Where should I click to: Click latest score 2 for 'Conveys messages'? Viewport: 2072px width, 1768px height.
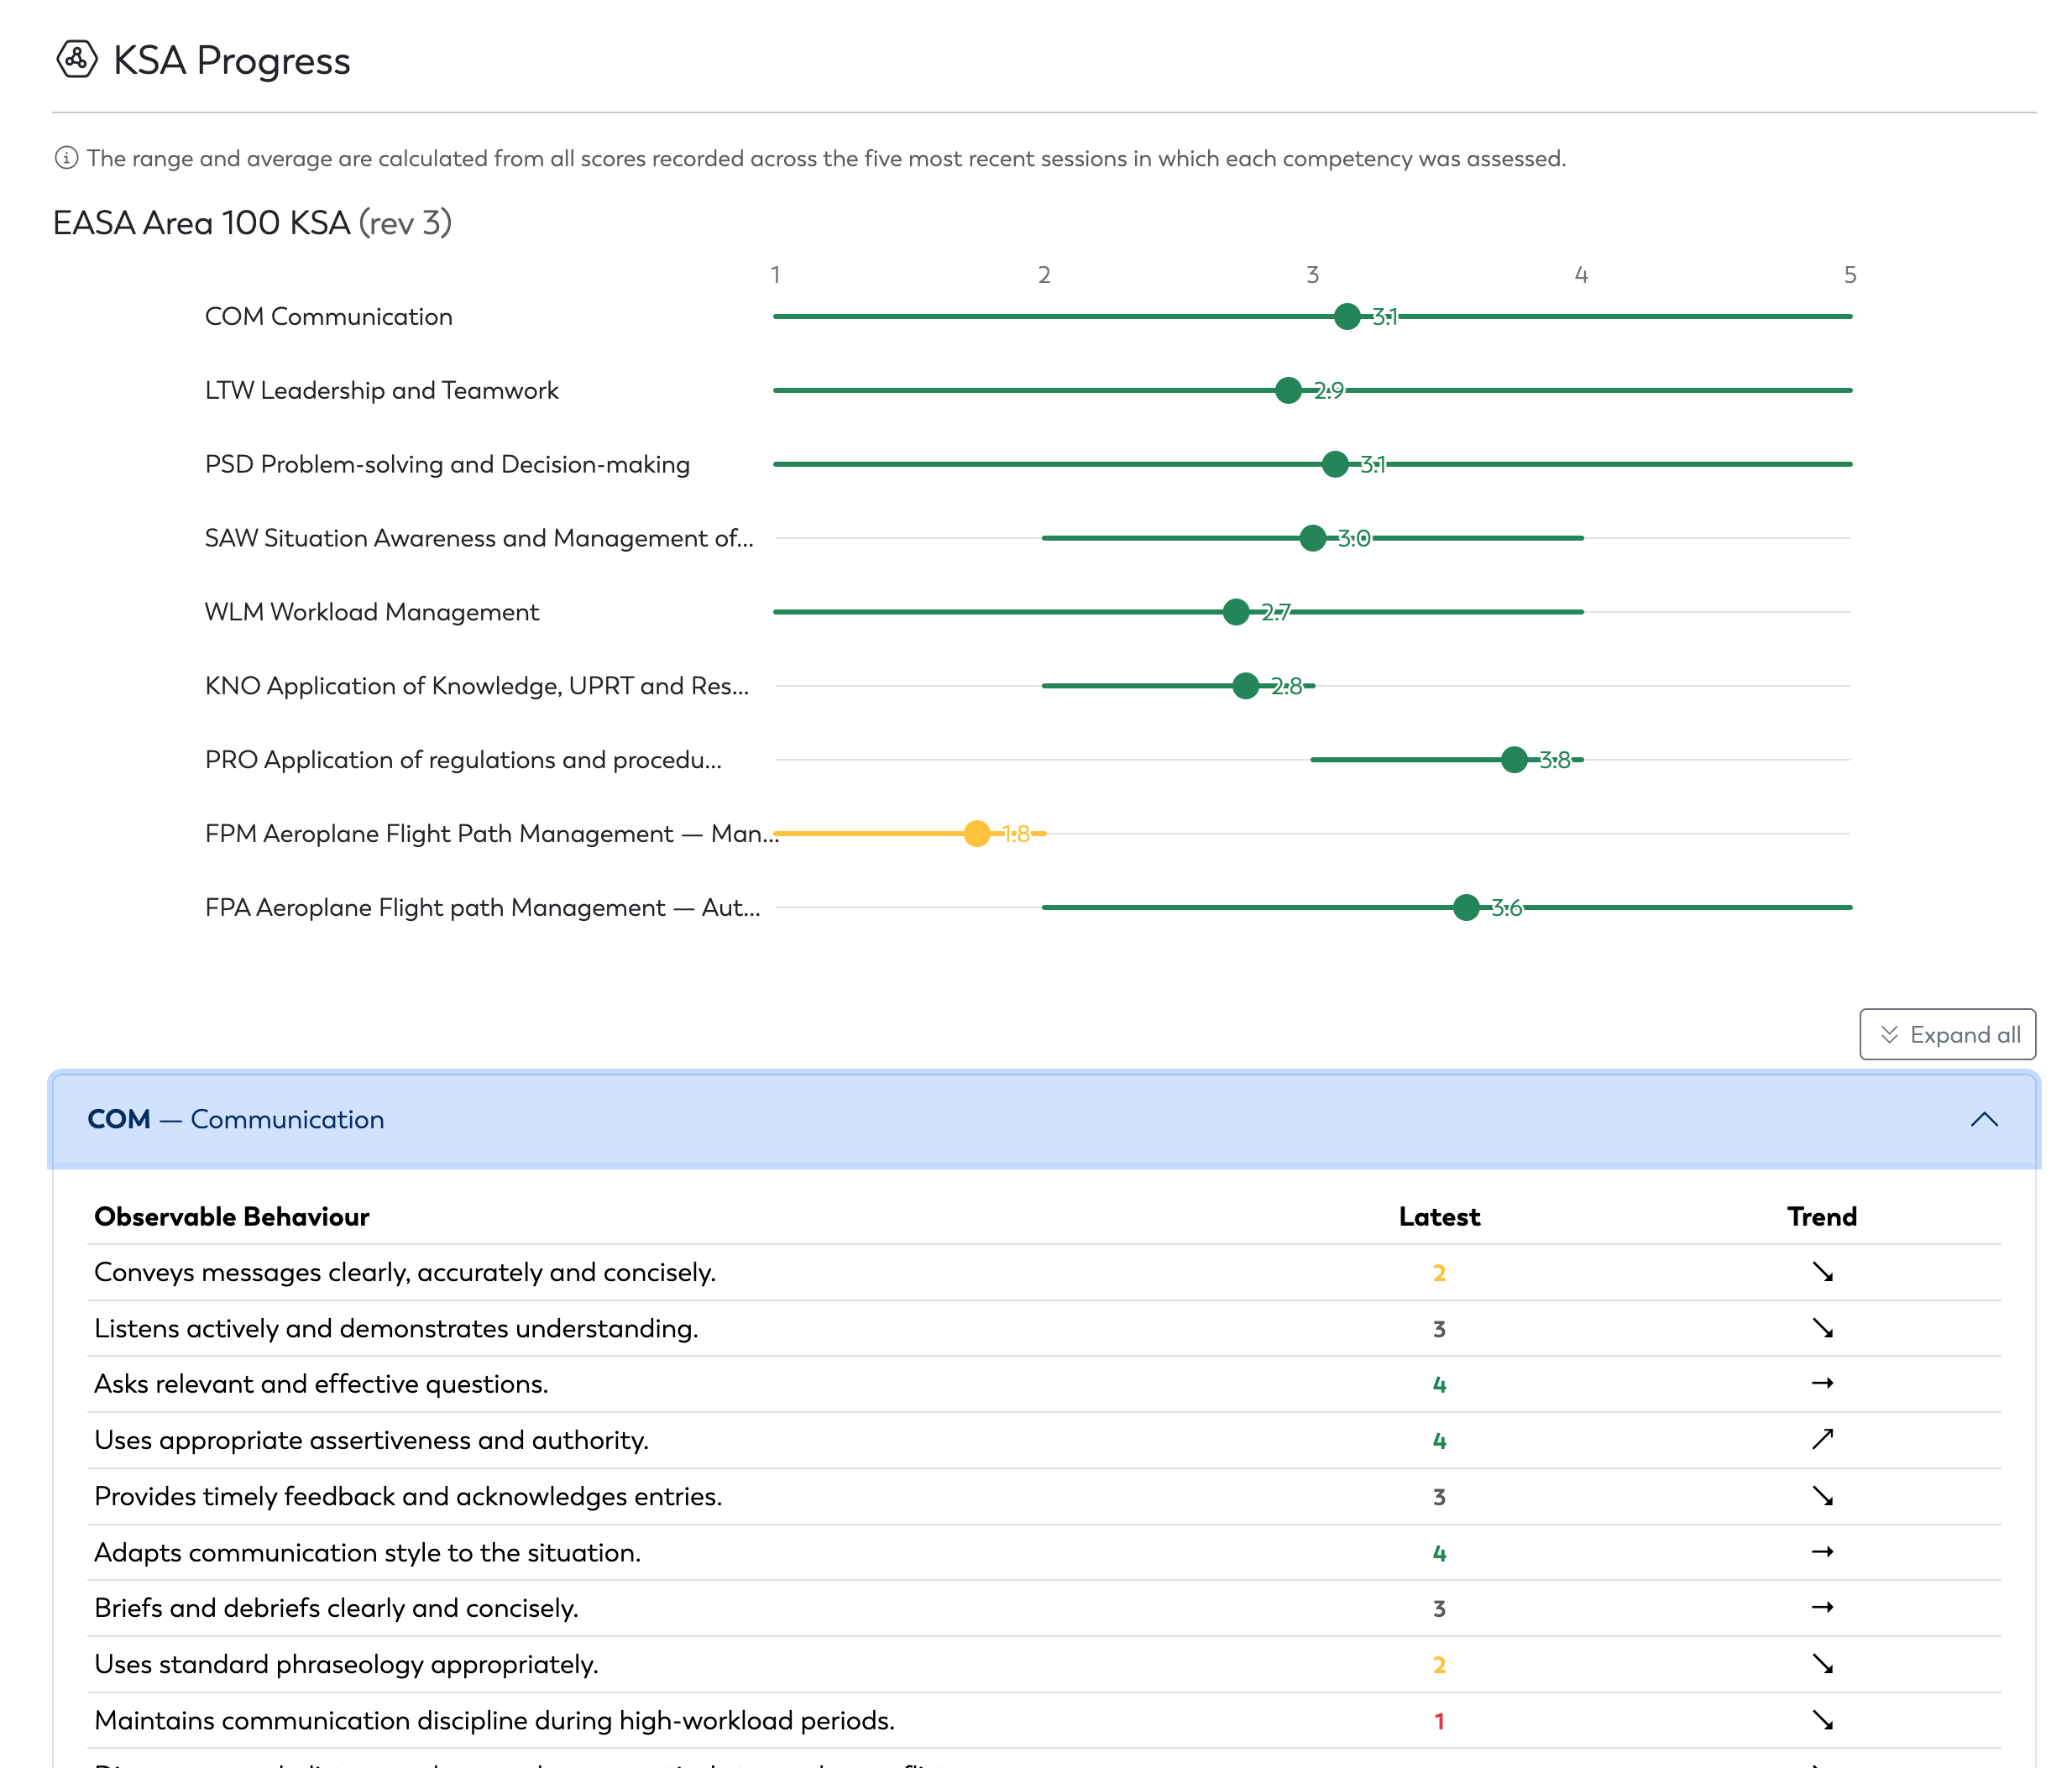pos(1439,1273)
